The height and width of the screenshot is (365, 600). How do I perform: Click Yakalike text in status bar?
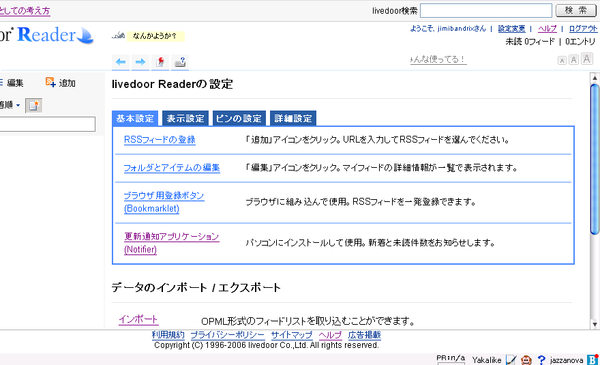click(x=486, y=360)
